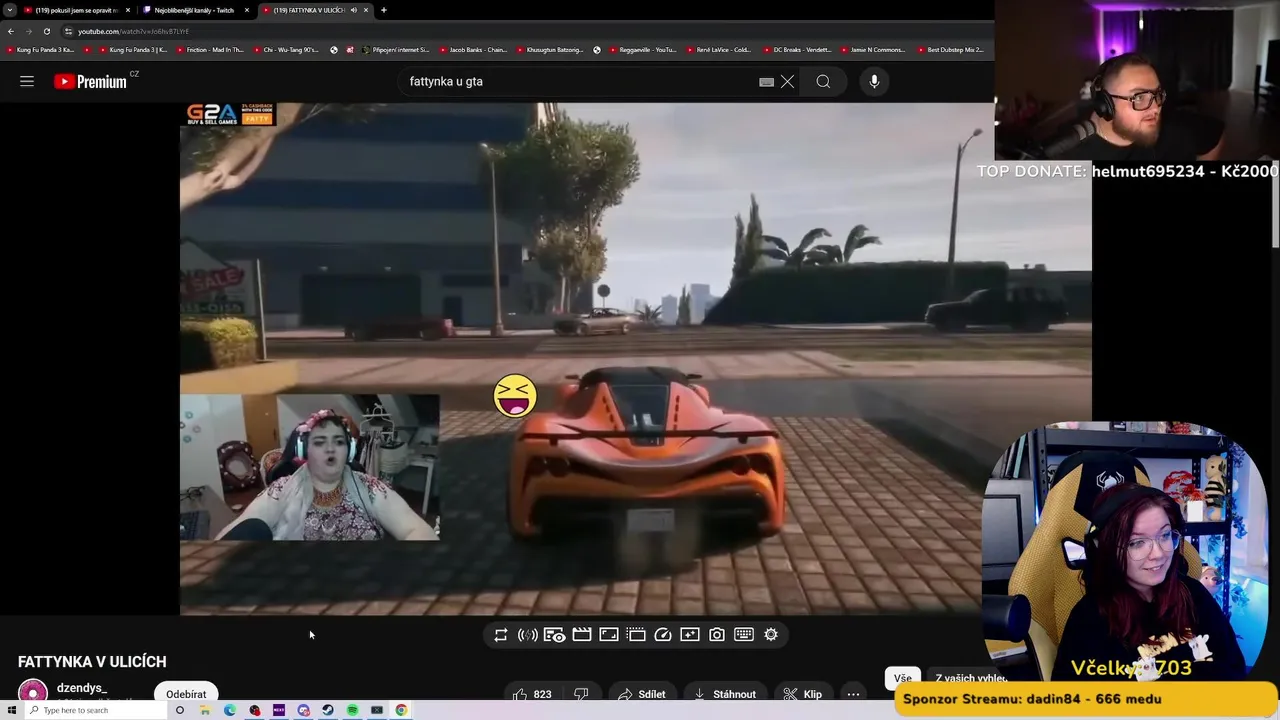
Task: Click the ad-blocking eye icon in toolbar
Action: (x=555, y=635)
